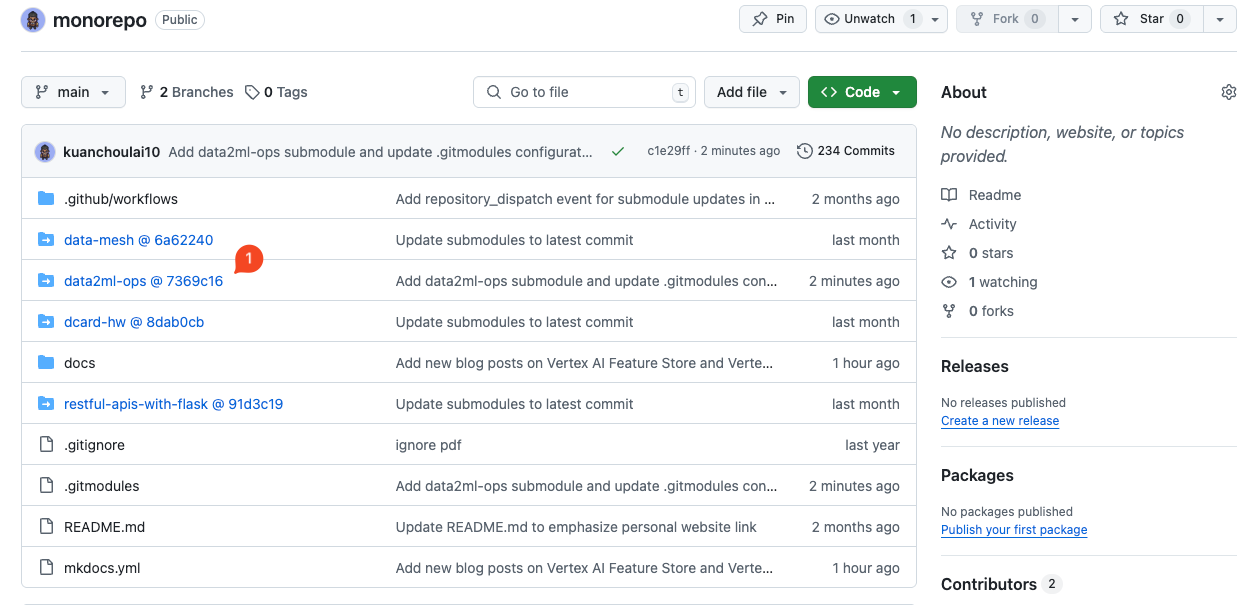Open the Star lists dropdown arrow

[x=1219, y=19]
